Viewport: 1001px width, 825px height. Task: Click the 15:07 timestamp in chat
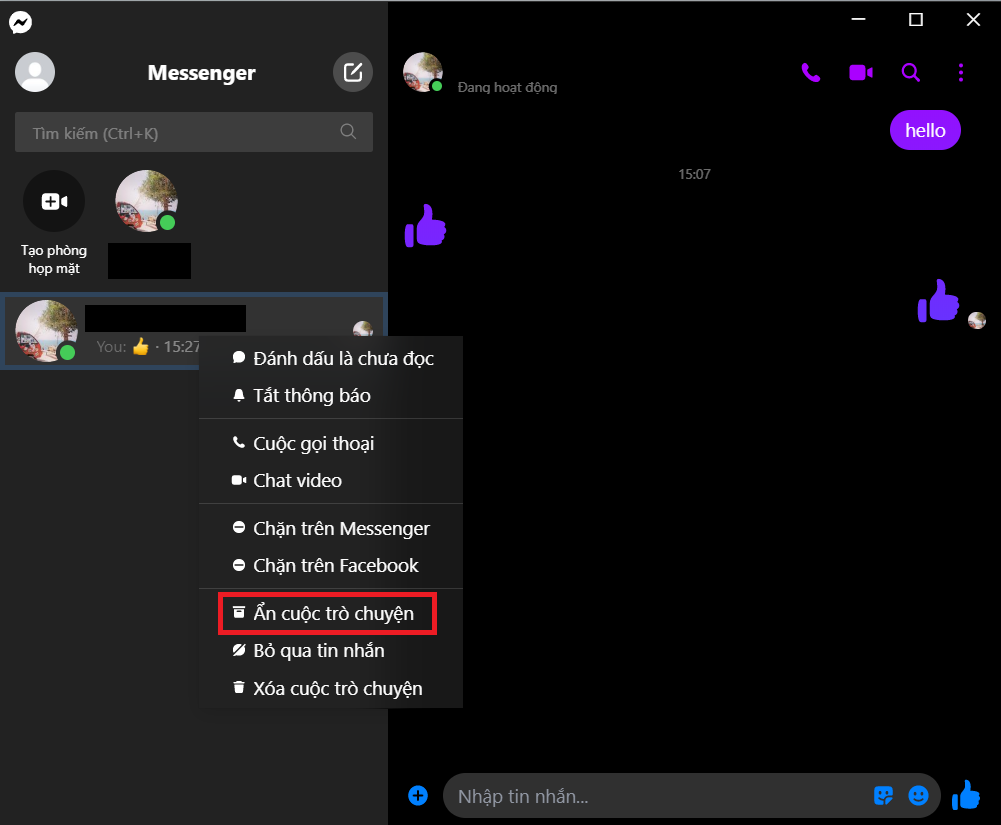click(x=694, y=174)
